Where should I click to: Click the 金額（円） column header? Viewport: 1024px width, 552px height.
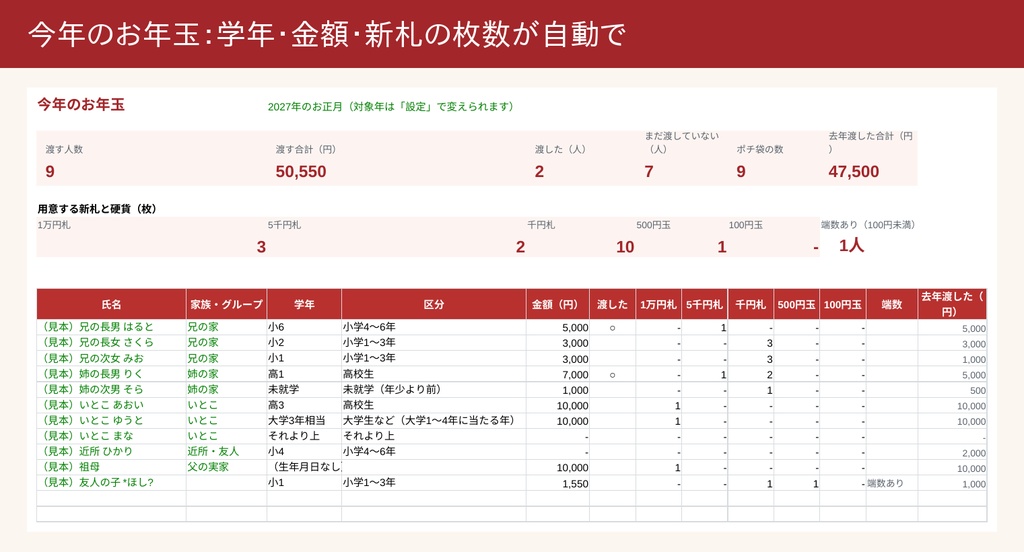click(558, 304)
